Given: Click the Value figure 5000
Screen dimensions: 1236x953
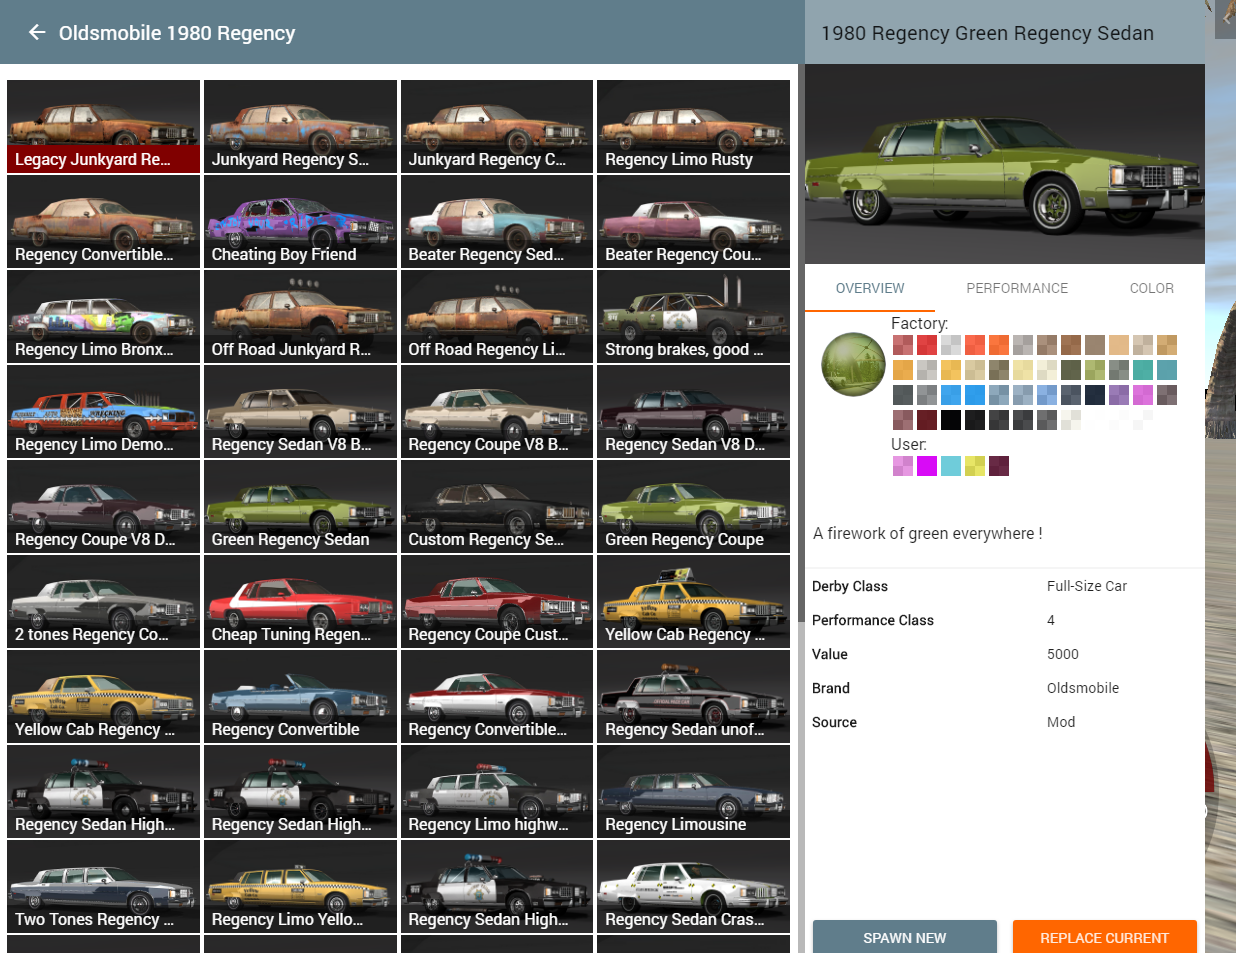Looking at the screenshot, I should tap(1063, 654).
